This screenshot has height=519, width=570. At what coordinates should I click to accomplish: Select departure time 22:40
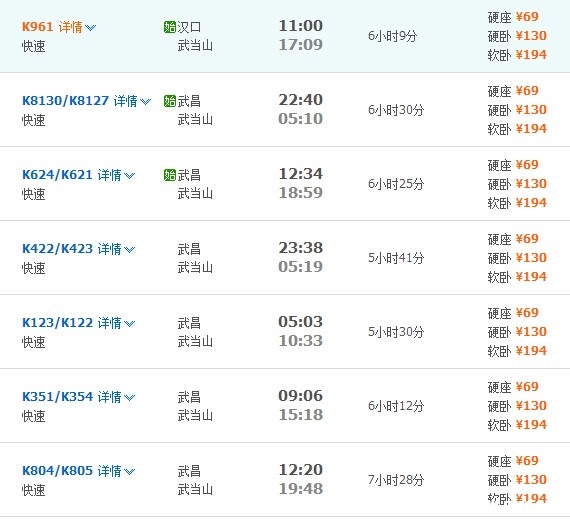click(x=301, y=100)
